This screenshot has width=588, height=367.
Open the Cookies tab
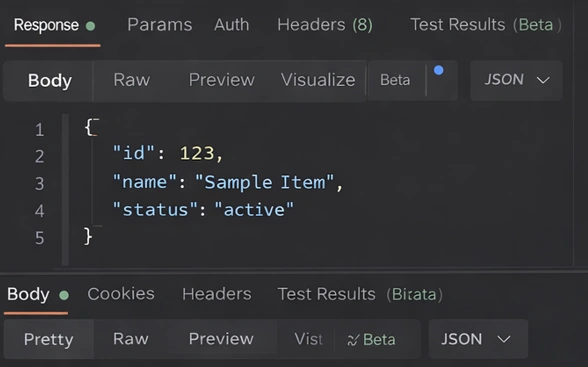pos(121,294)
